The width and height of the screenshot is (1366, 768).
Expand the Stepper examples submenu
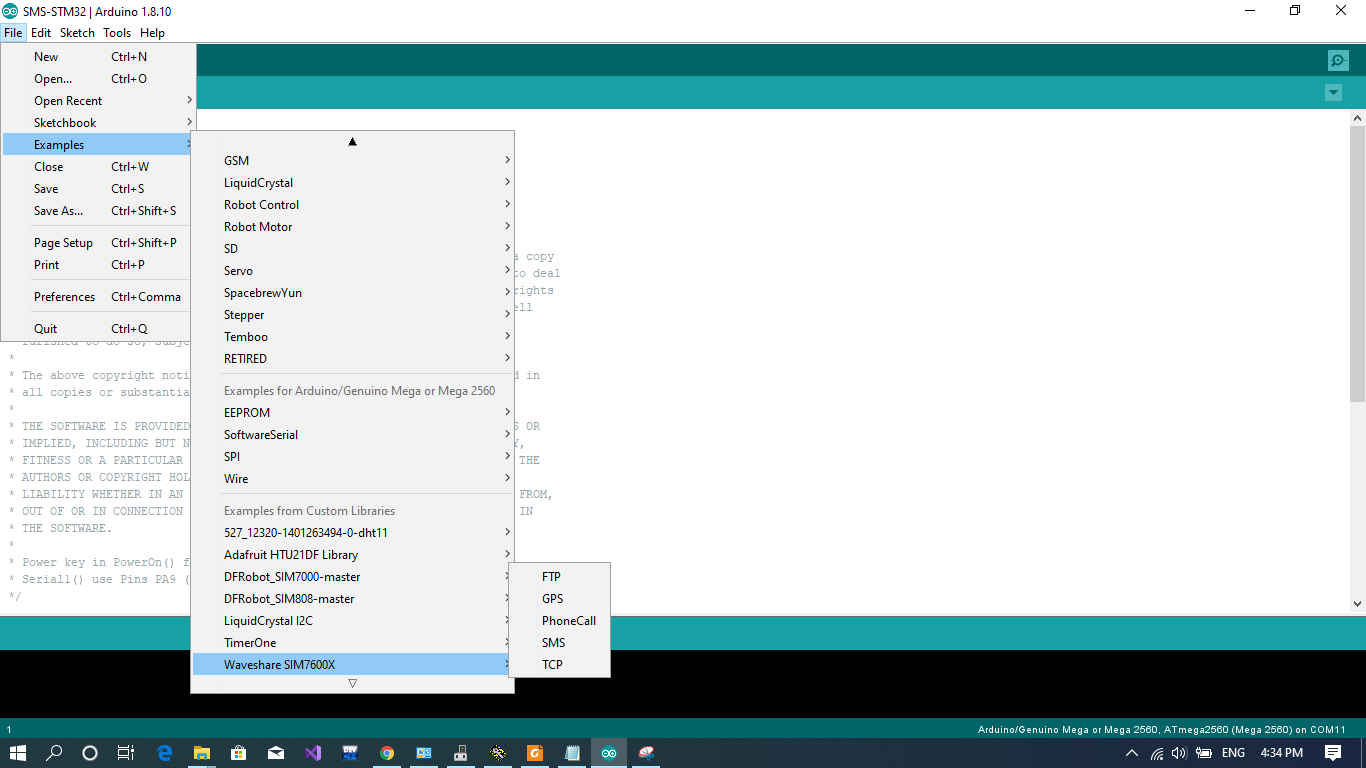352,315
